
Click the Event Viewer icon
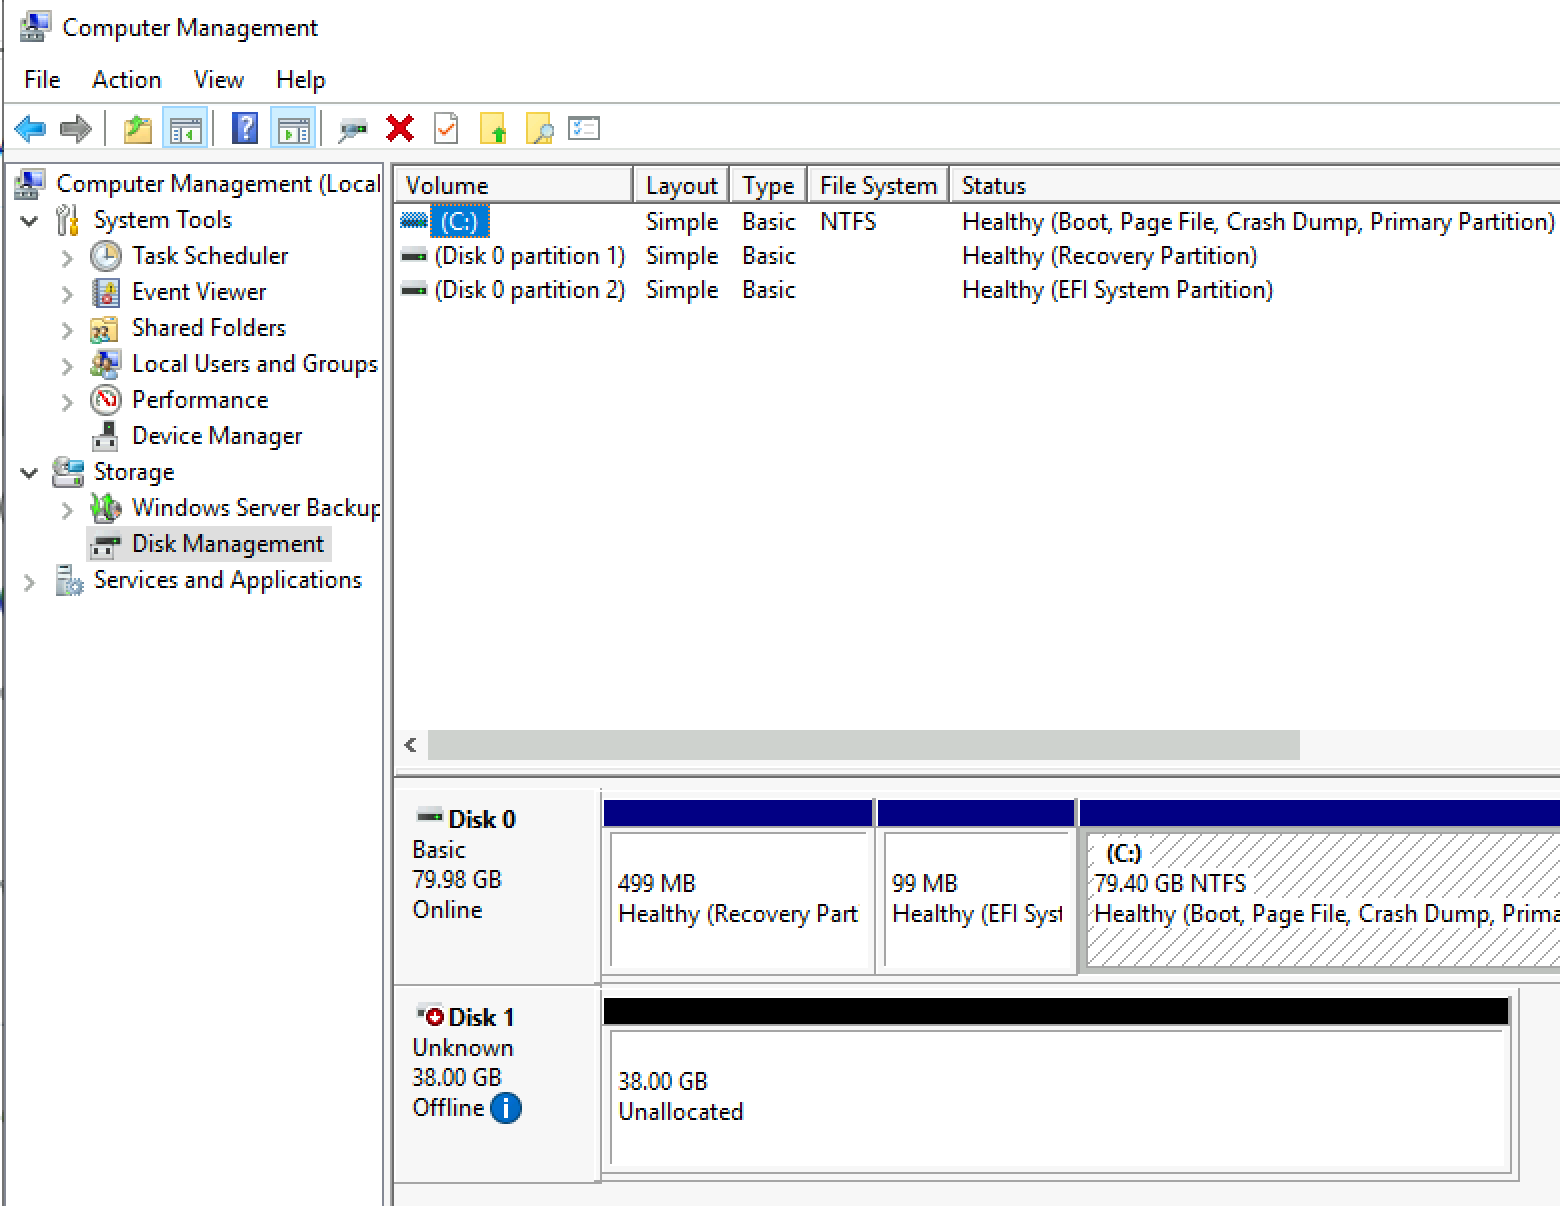(106, 292)
